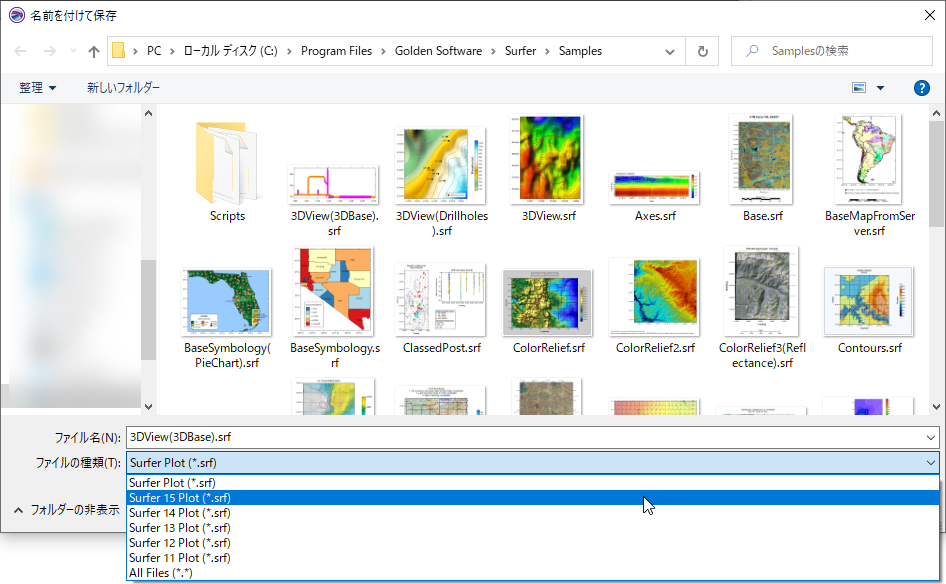
Task: Go back to the previous folder
Action: 20,51
